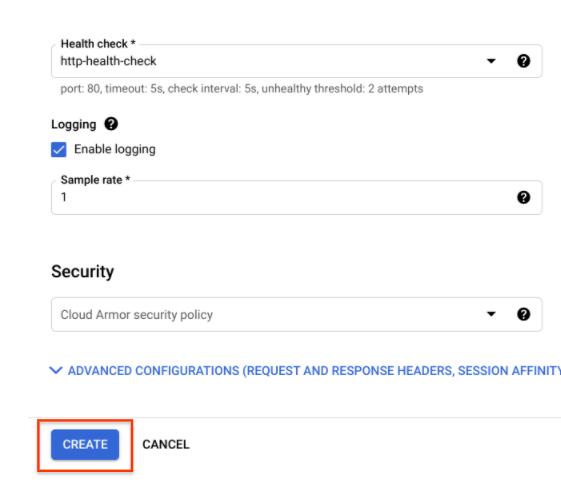This screenshot has width=561, height=482.
Task: Click into the Sample rate input field
Action: coord(297,198)
